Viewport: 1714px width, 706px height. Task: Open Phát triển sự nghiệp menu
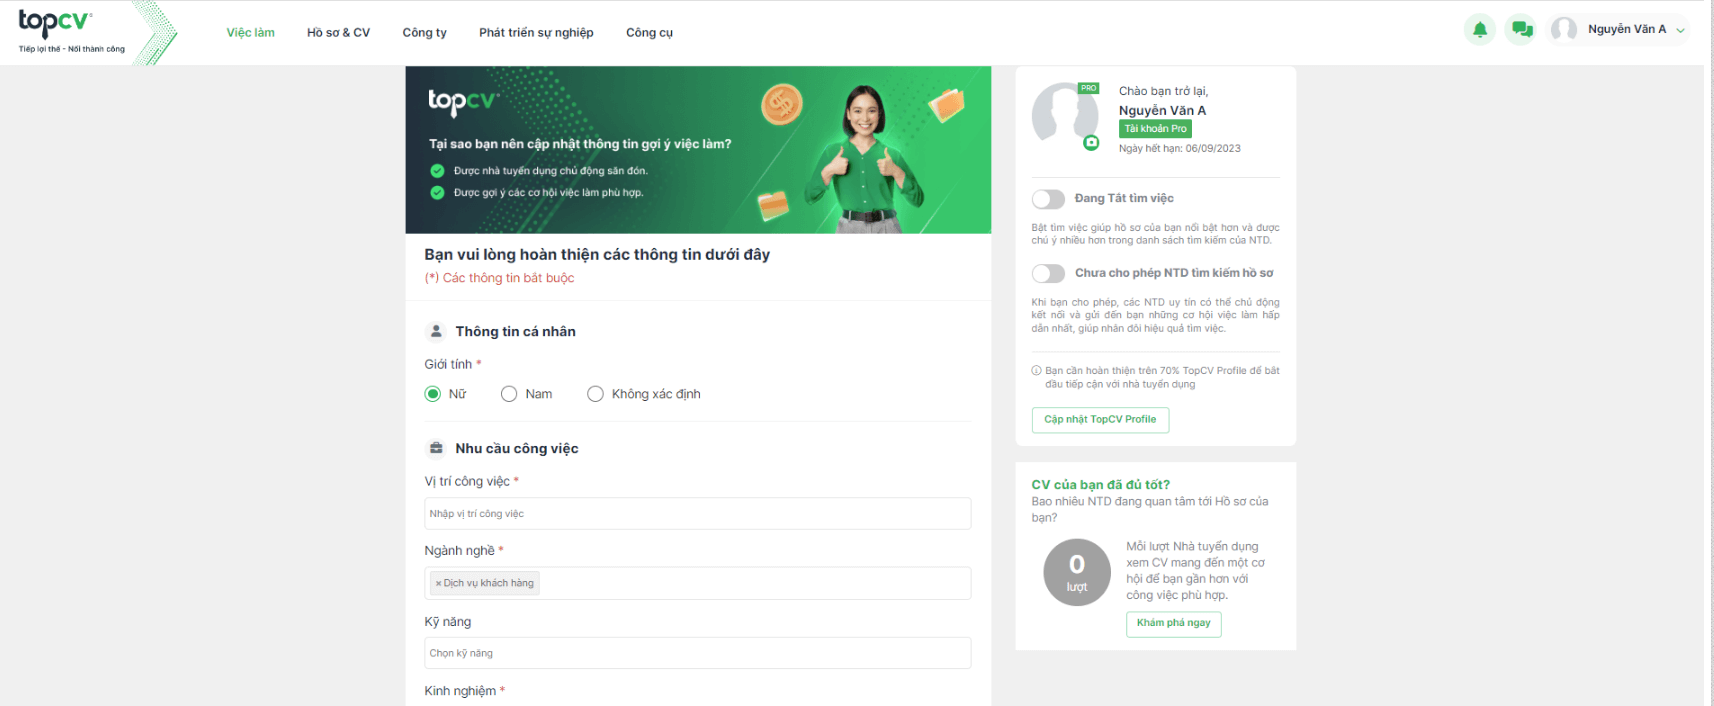536,32
